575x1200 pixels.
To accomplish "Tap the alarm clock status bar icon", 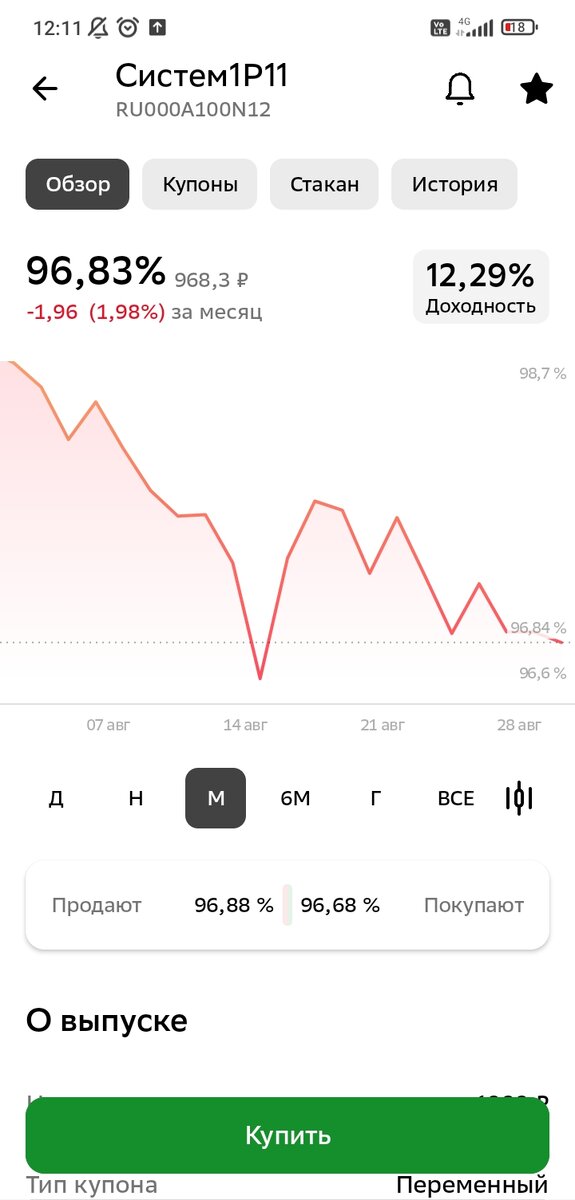I will (128, 28).
